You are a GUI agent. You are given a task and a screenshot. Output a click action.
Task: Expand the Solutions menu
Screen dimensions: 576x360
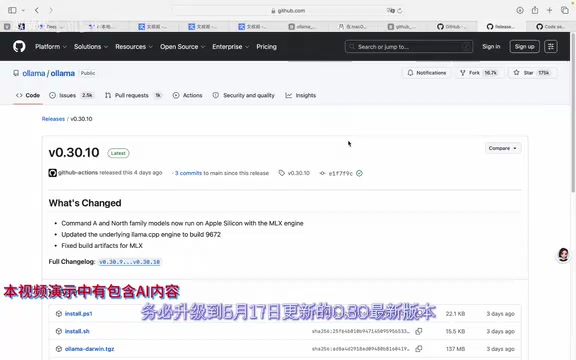coord(91,47)
